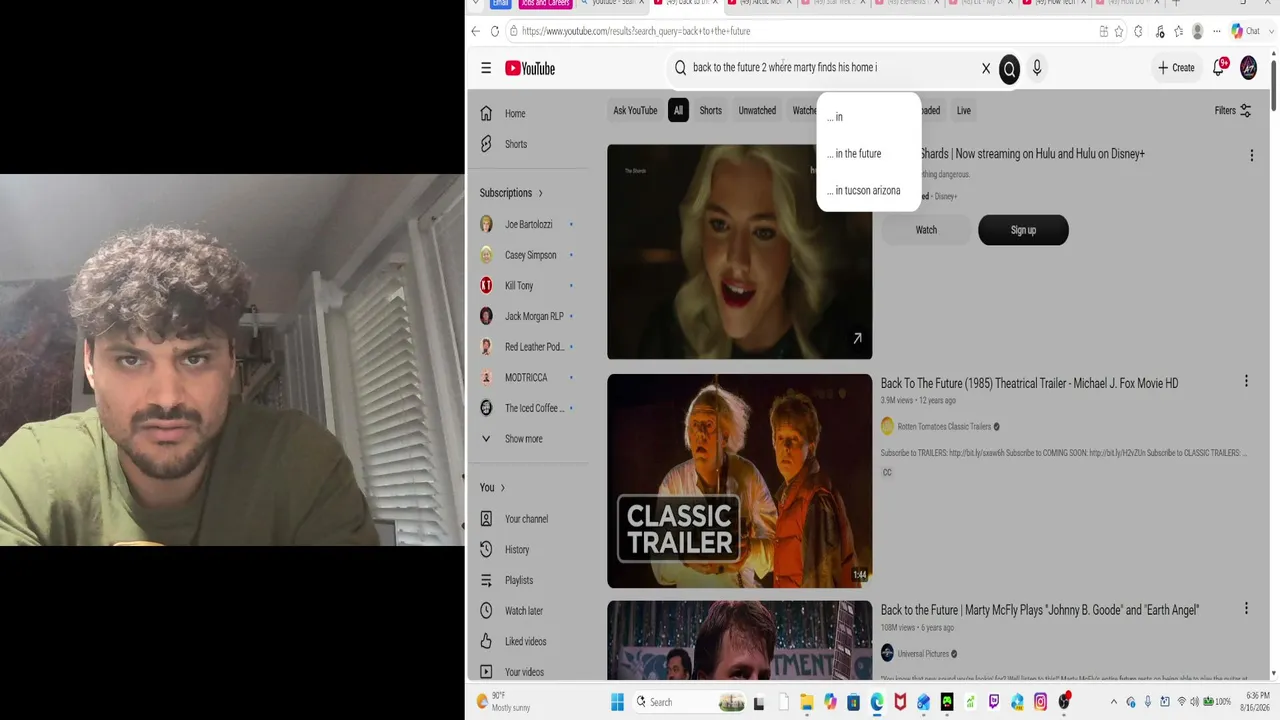Select the Ask YouTube chip

[635, 111]
